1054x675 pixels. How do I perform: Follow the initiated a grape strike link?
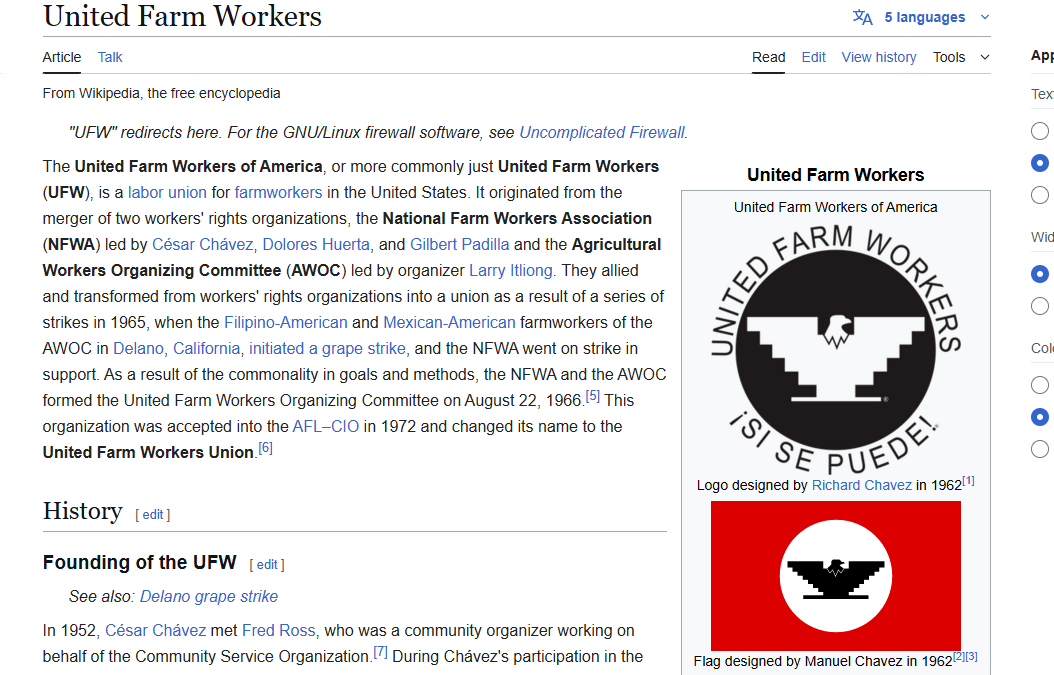tap(327, 348)
